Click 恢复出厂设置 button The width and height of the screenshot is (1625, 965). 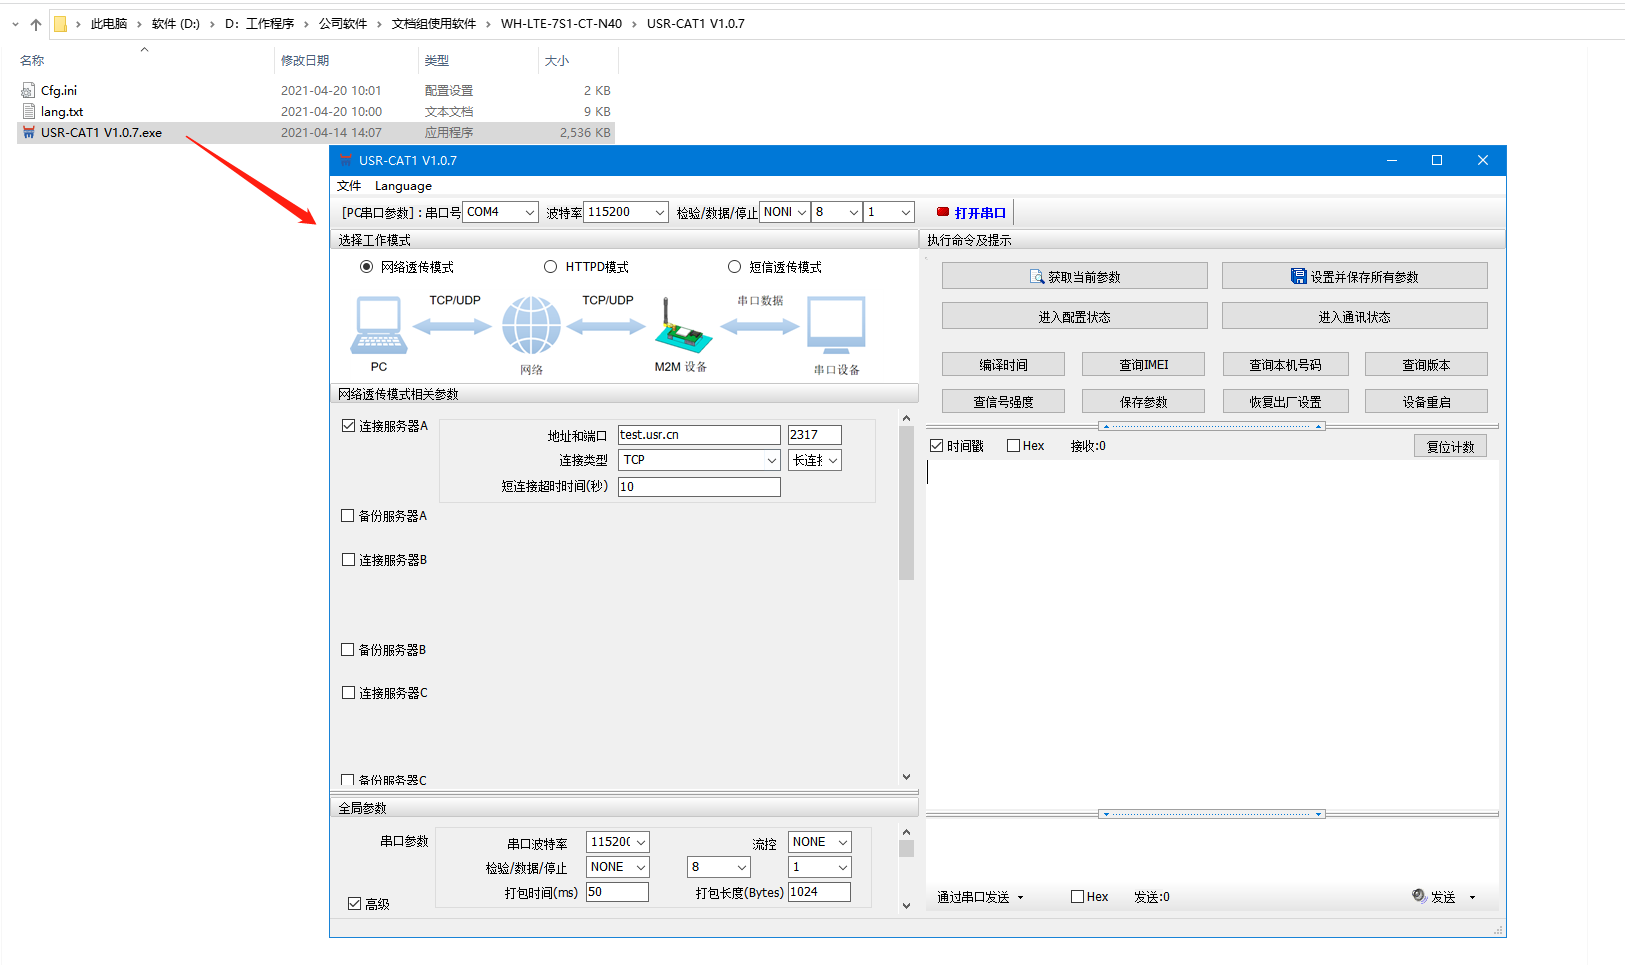(x=1286, y=401)
